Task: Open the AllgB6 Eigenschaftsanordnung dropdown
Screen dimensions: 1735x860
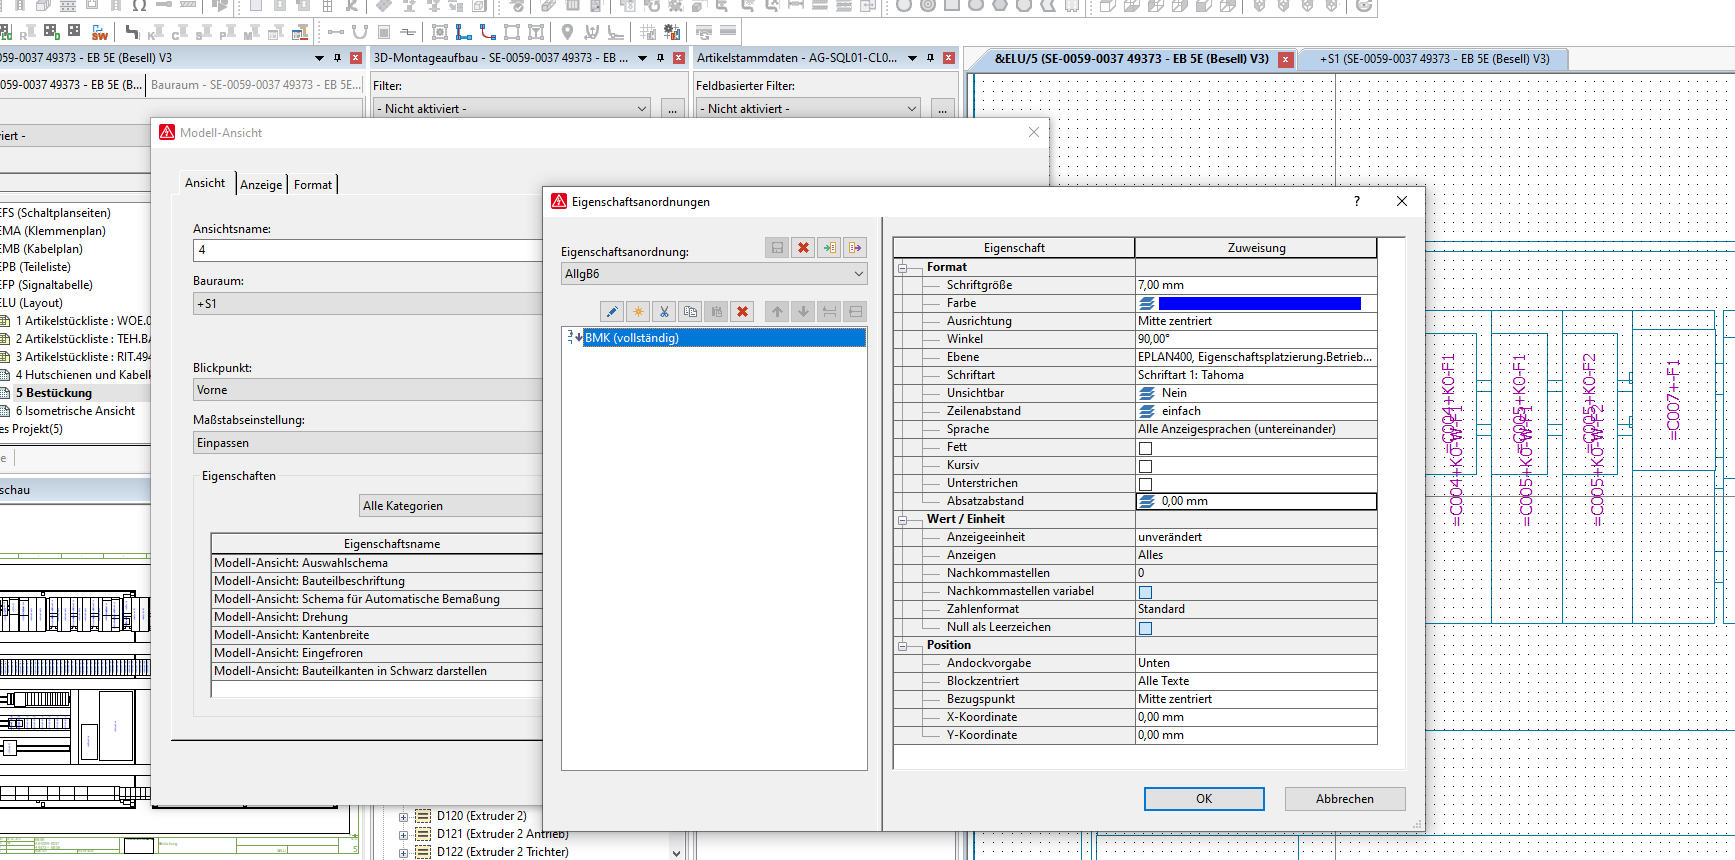Action: tap(714, 274)
